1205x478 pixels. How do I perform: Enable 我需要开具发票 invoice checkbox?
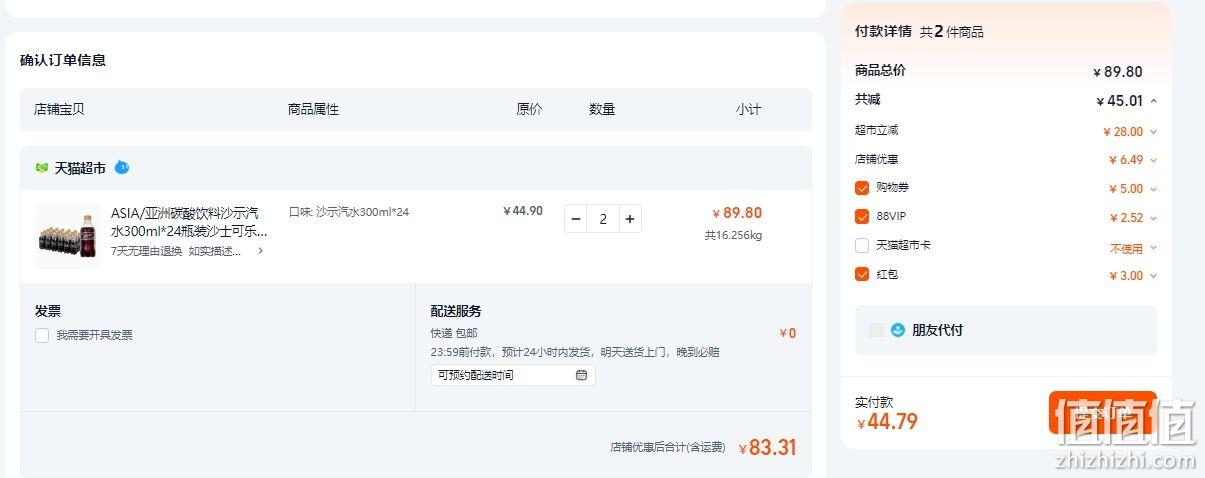[42, 335]
